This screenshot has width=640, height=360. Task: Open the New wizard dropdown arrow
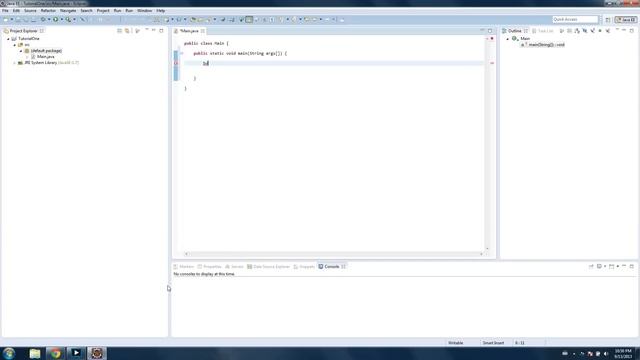[11, 20]
